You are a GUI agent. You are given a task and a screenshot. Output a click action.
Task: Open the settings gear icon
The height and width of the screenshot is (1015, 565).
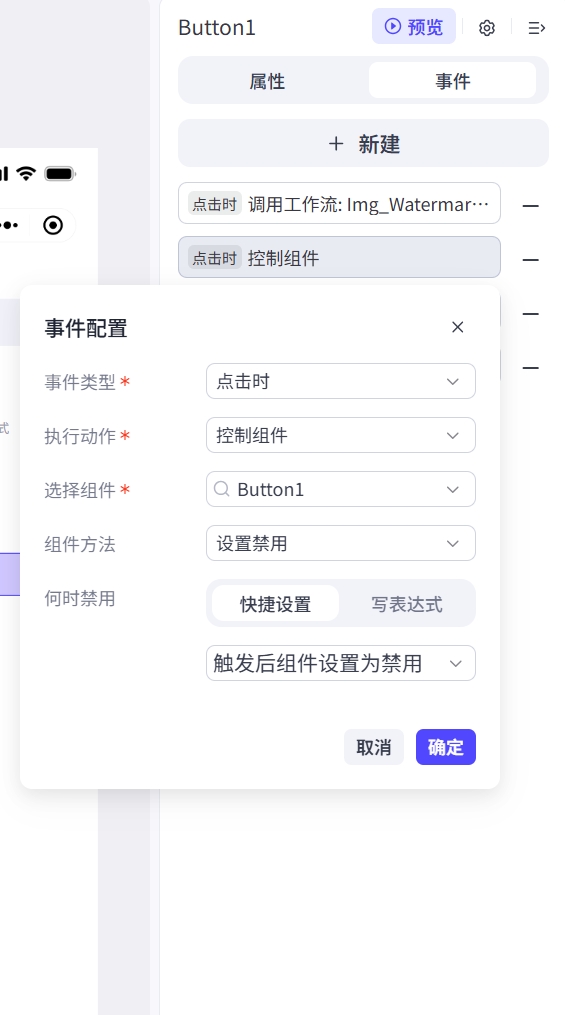pyautogui.click(x=487, y=28)
